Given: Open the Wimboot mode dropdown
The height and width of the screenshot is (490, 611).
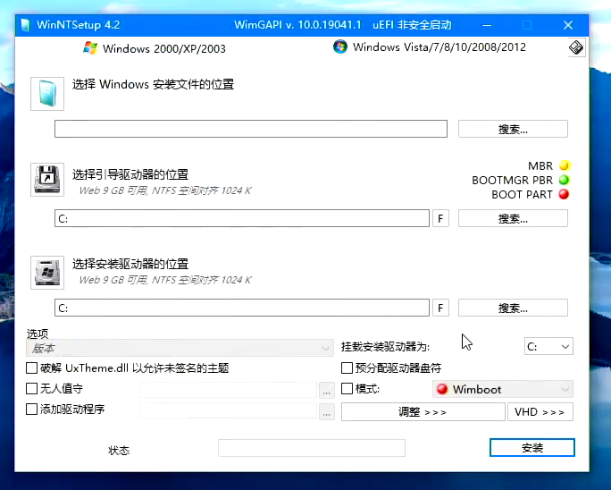Looking at the screenshot, I should click(503, 389).
